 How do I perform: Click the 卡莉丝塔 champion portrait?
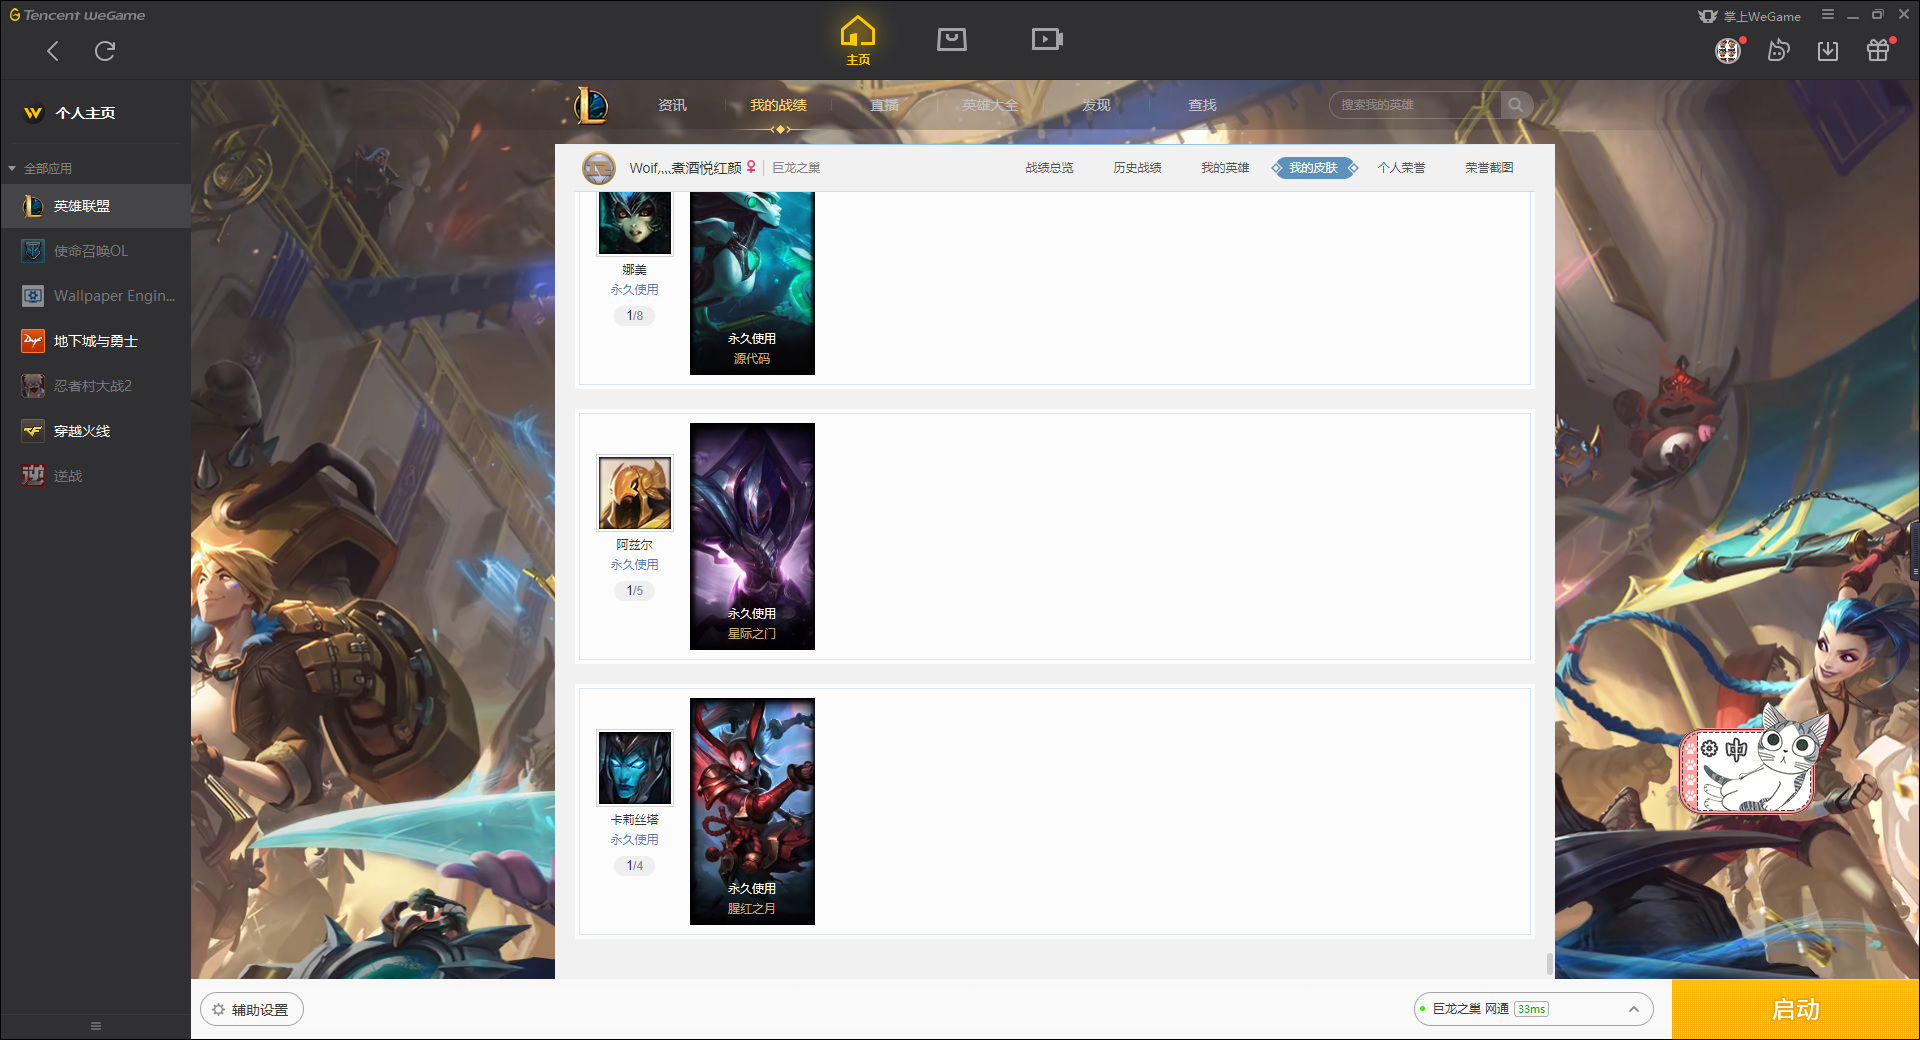635,768
